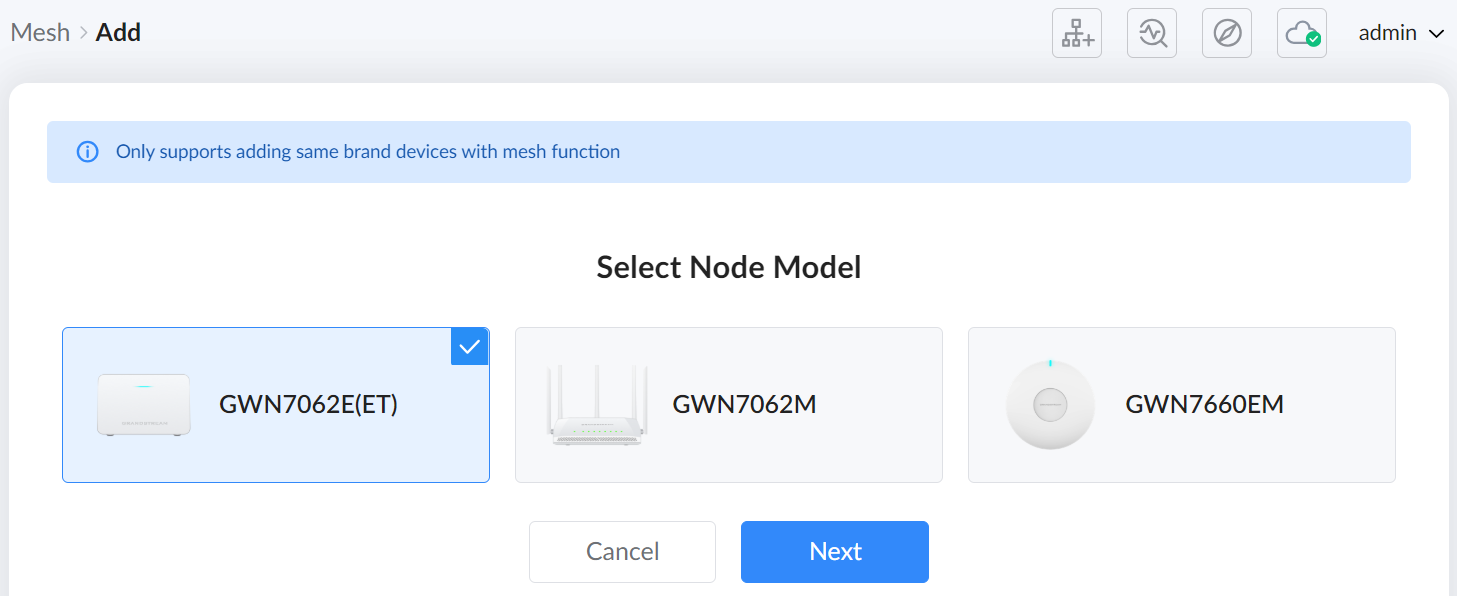Click the GWN7062M model name

(x=745, y=405)
